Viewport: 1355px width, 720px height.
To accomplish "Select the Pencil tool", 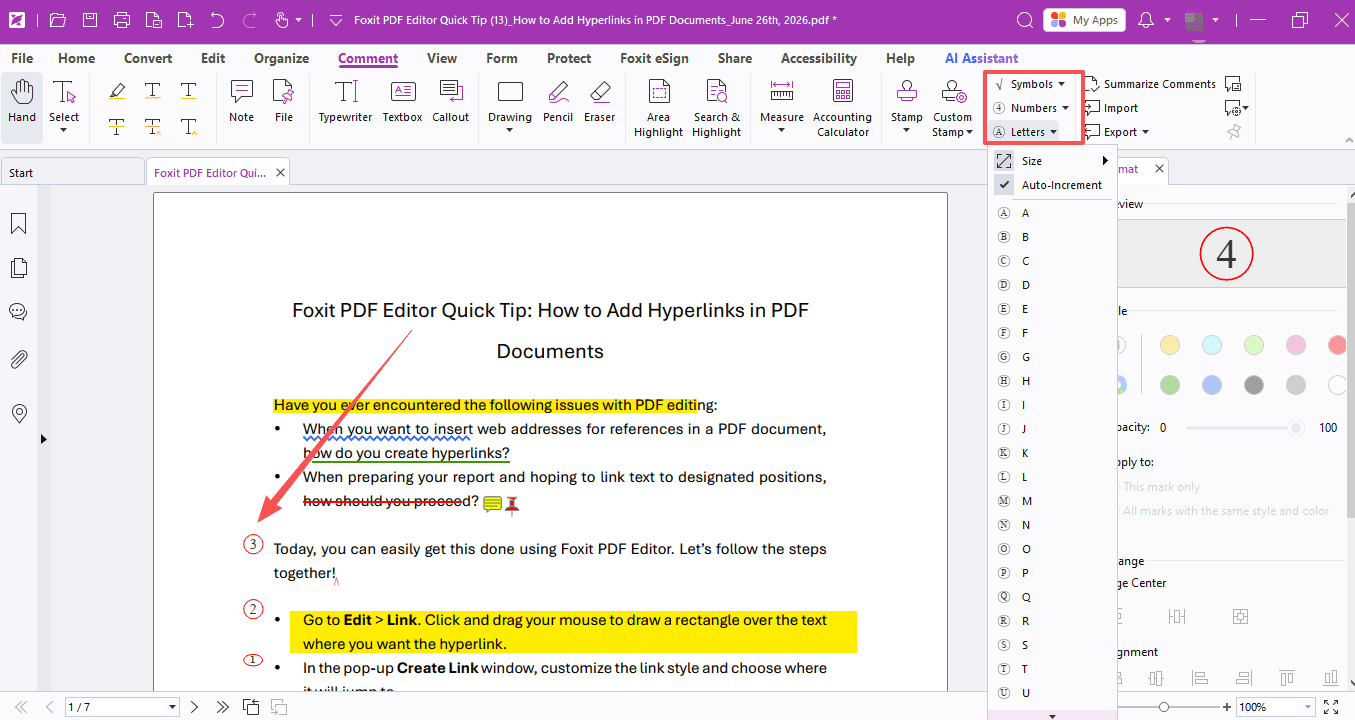I will click(558, 101).
